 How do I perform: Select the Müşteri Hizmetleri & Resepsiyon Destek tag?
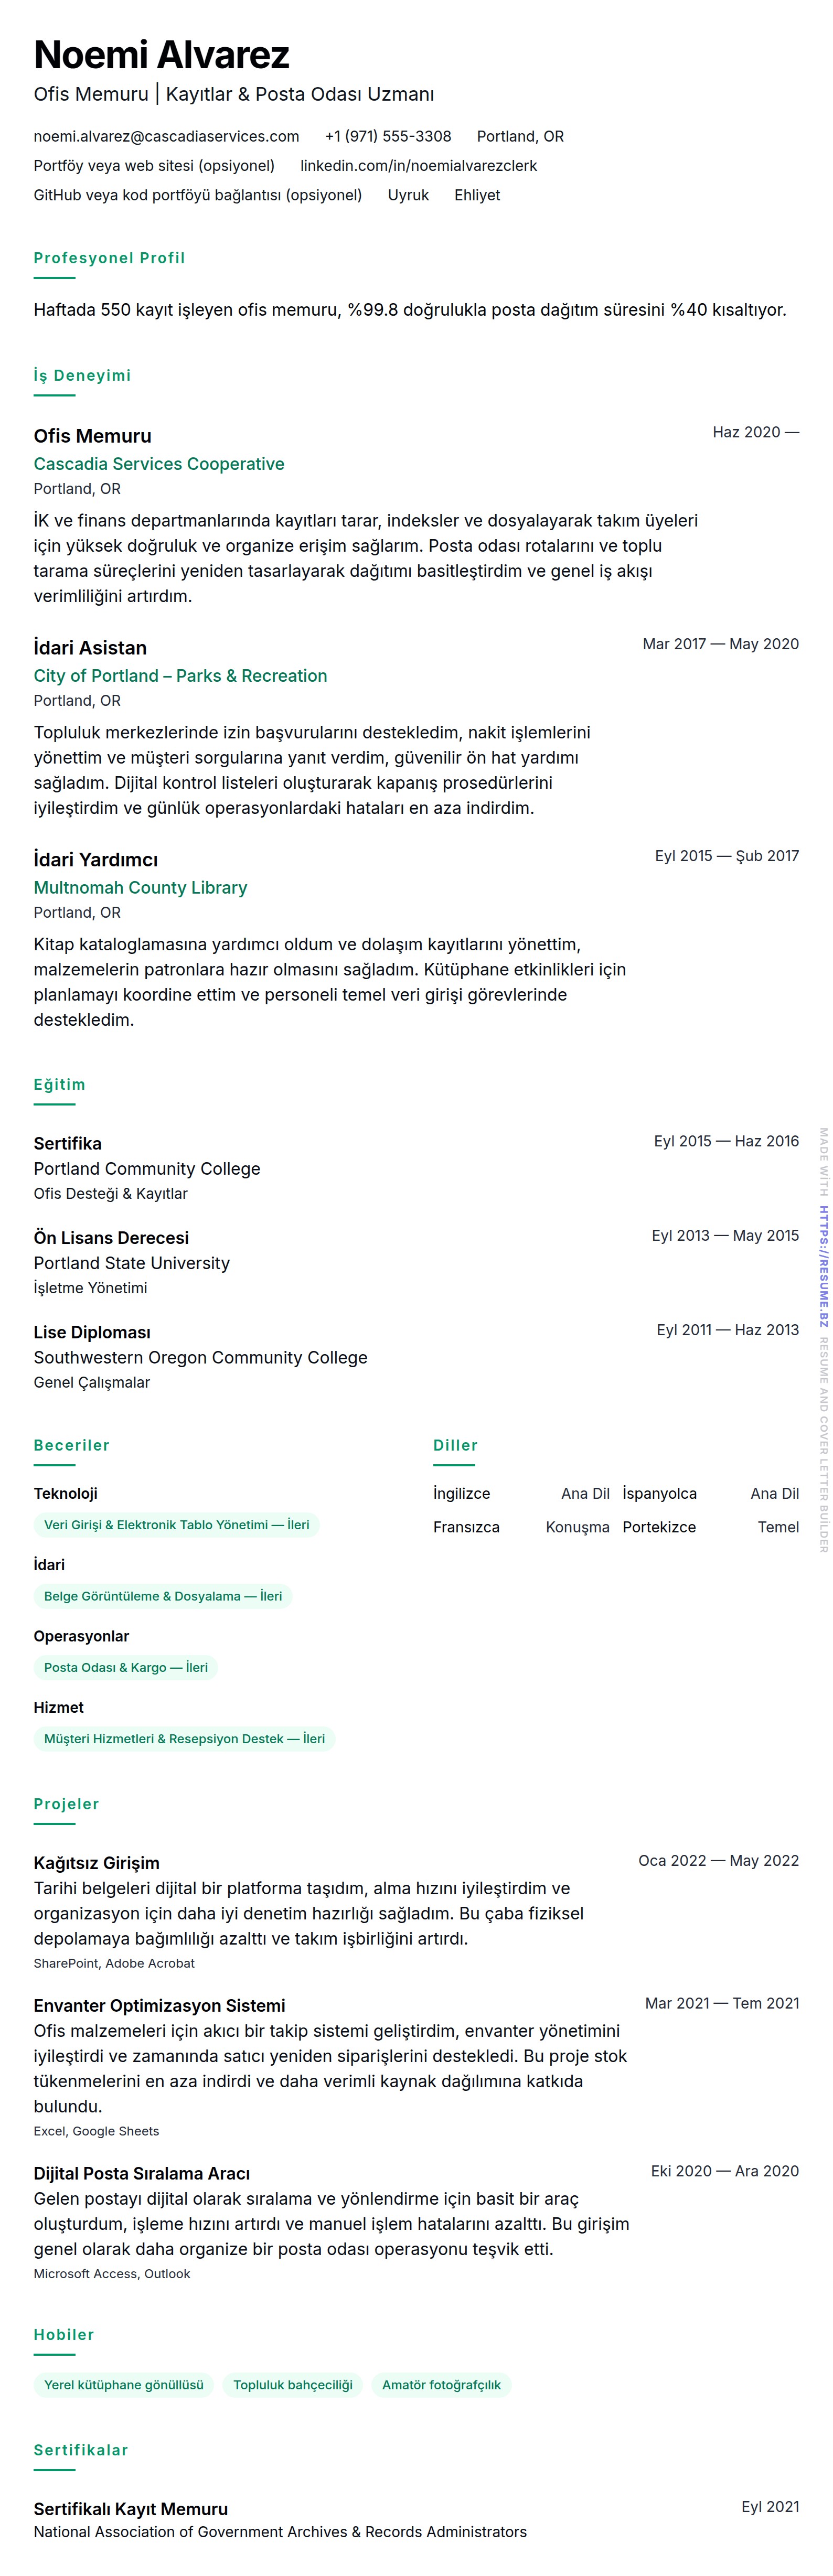click(184, 1739)
